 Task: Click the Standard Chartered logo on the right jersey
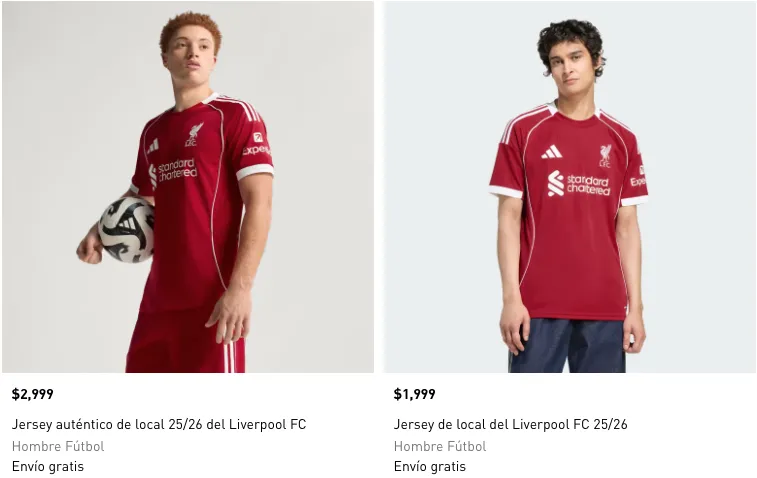pos(578,184)
